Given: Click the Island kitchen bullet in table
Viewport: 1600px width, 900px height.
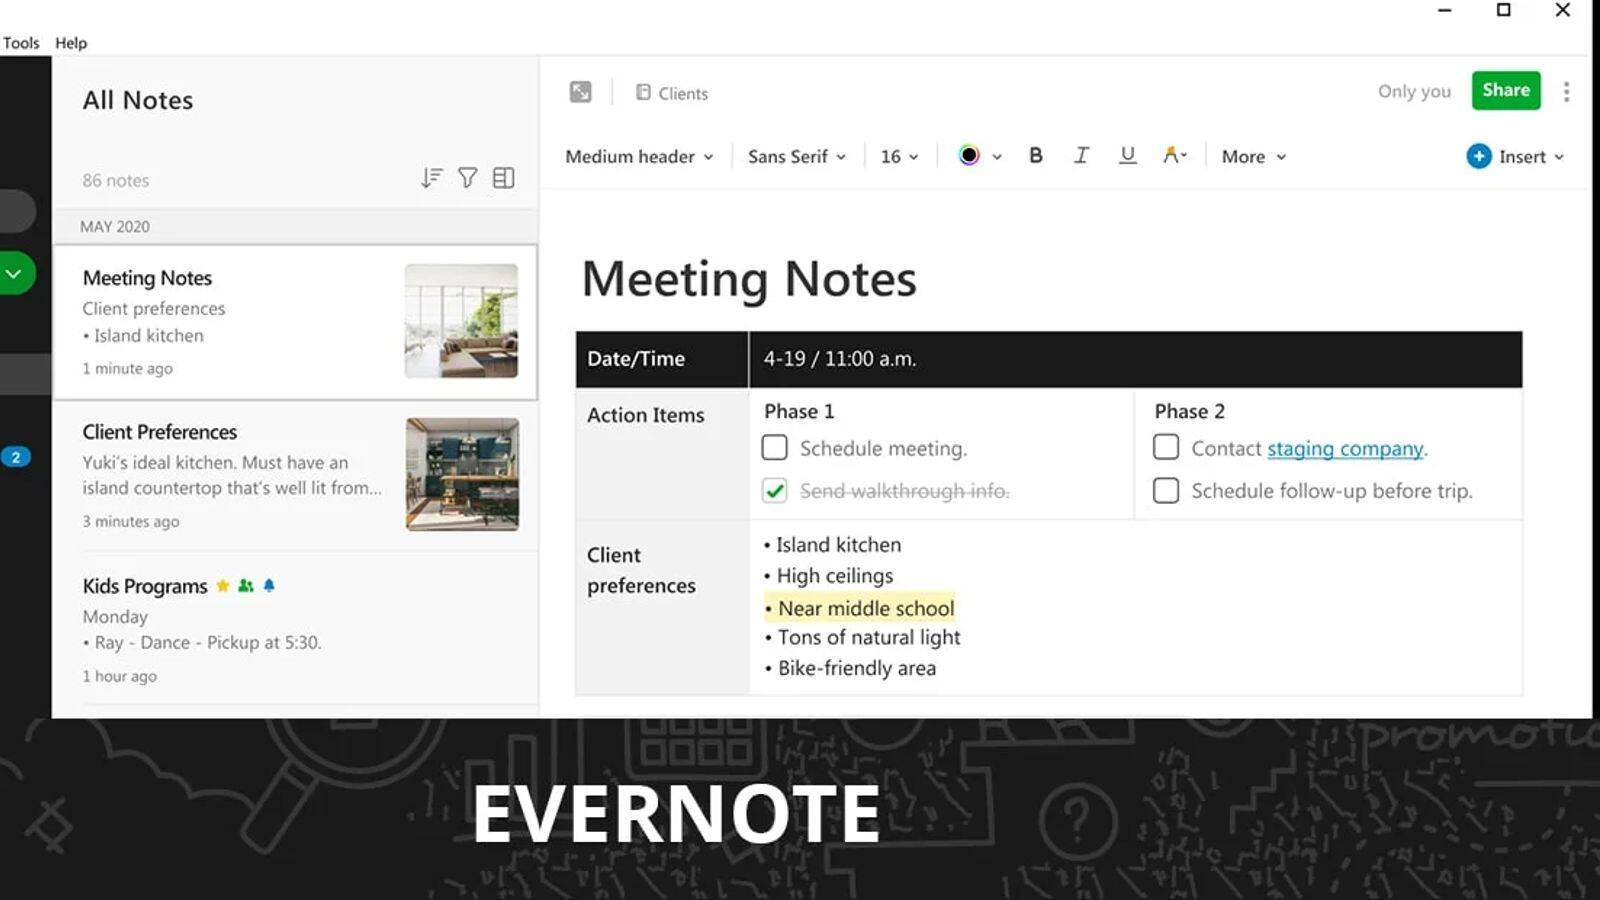Looking at the screenshot, I should 833,545.
